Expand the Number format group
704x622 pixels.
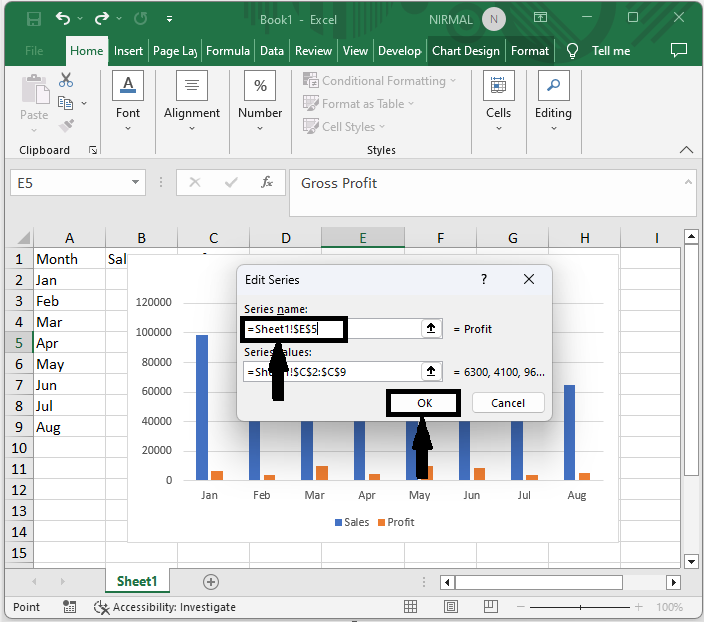click(x=260, y=100)
